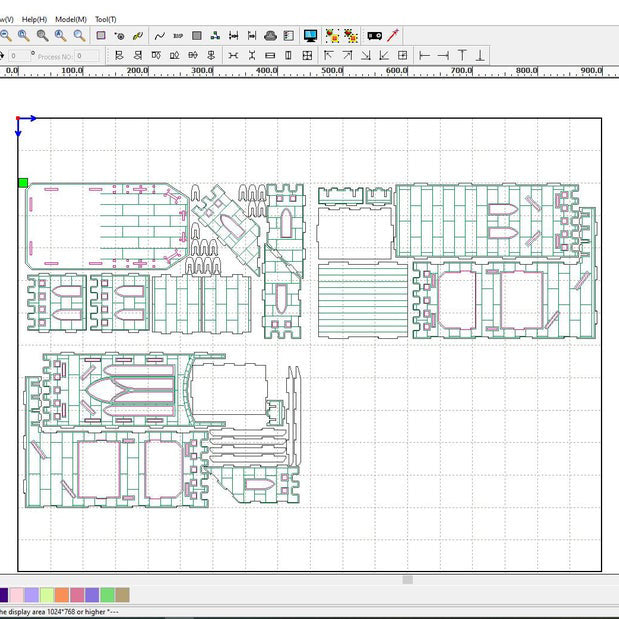The width and height of the screenshot is (619, 619).
Task: Click the red laser pointer icon
Action: 394,36
